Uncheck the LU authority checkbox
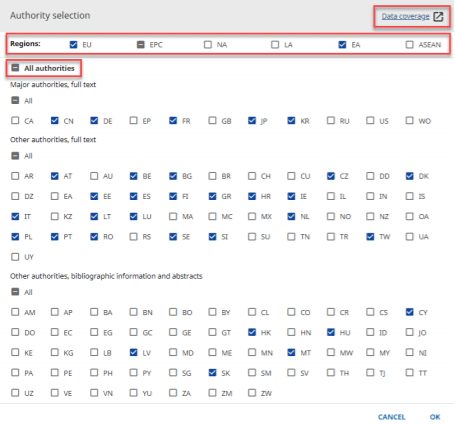 [133, 216]
